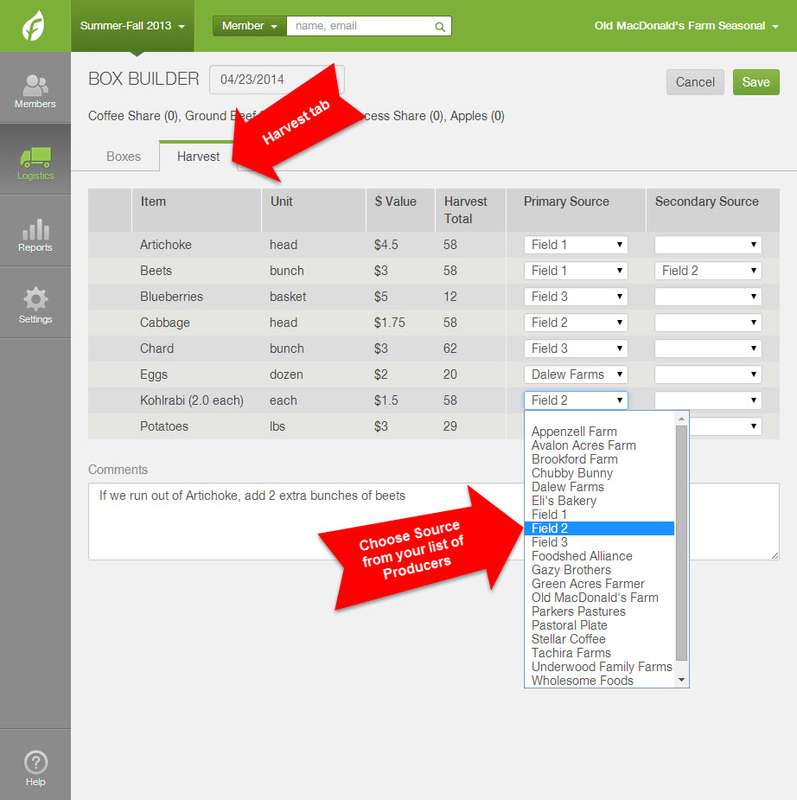Screen dimensions: 797x800
Task: Open Cabbage secondary source dropdown
Action: pos(708,322)
